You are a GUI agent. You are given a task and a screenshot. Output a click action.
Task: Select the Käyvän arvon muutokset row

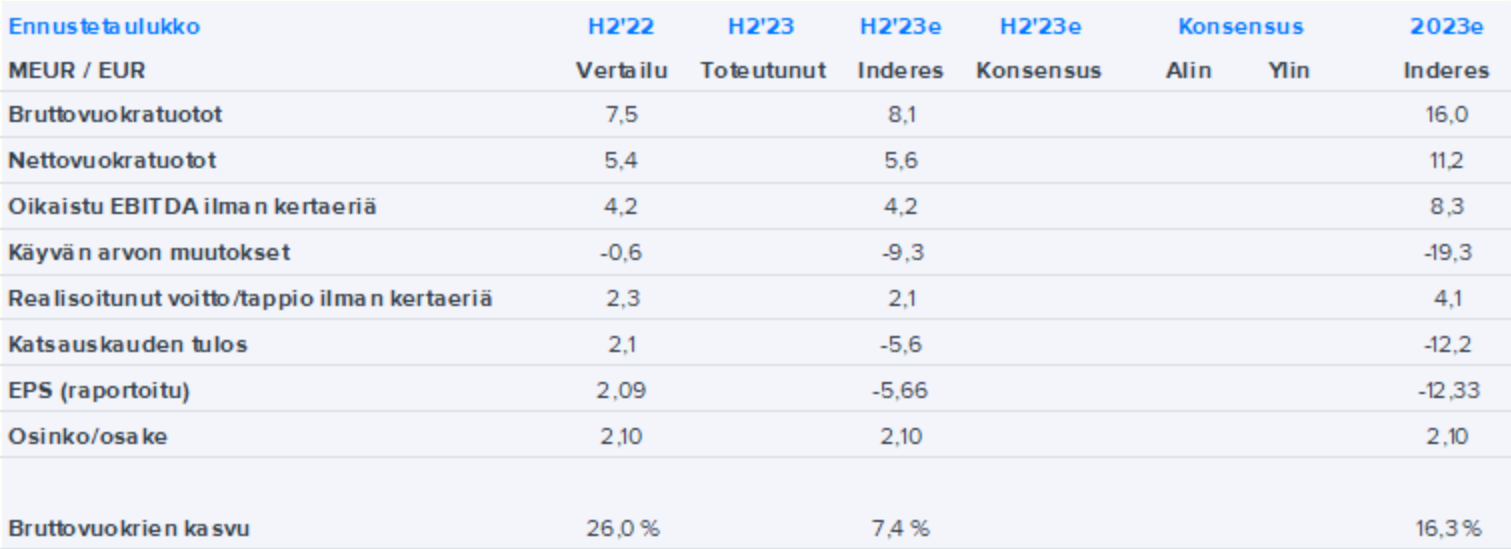(x=149, y=253)
